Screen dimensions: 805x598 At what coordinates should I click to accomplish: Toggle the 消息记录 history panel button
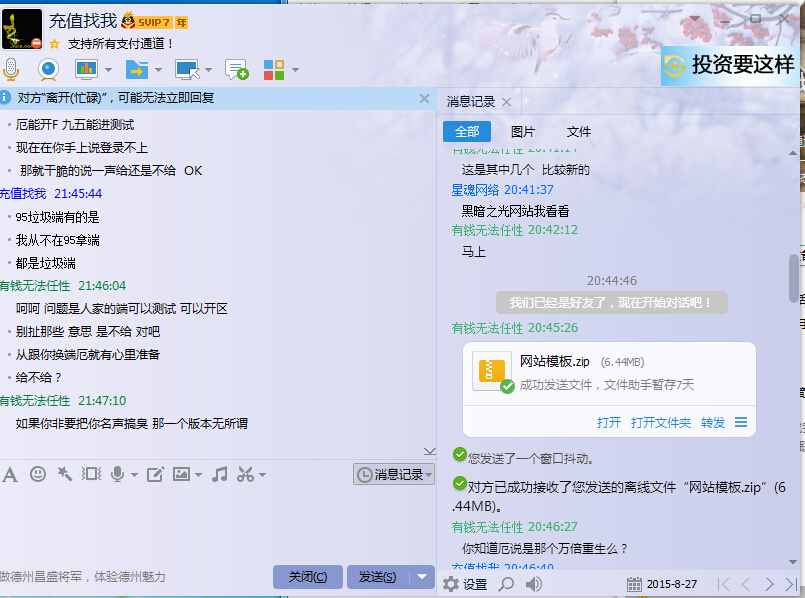click(x=395, y=475)
